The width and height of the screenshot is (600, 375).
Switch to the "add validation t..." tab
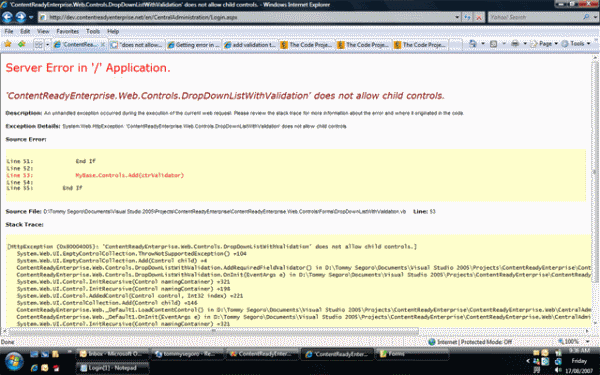point(251,45)
